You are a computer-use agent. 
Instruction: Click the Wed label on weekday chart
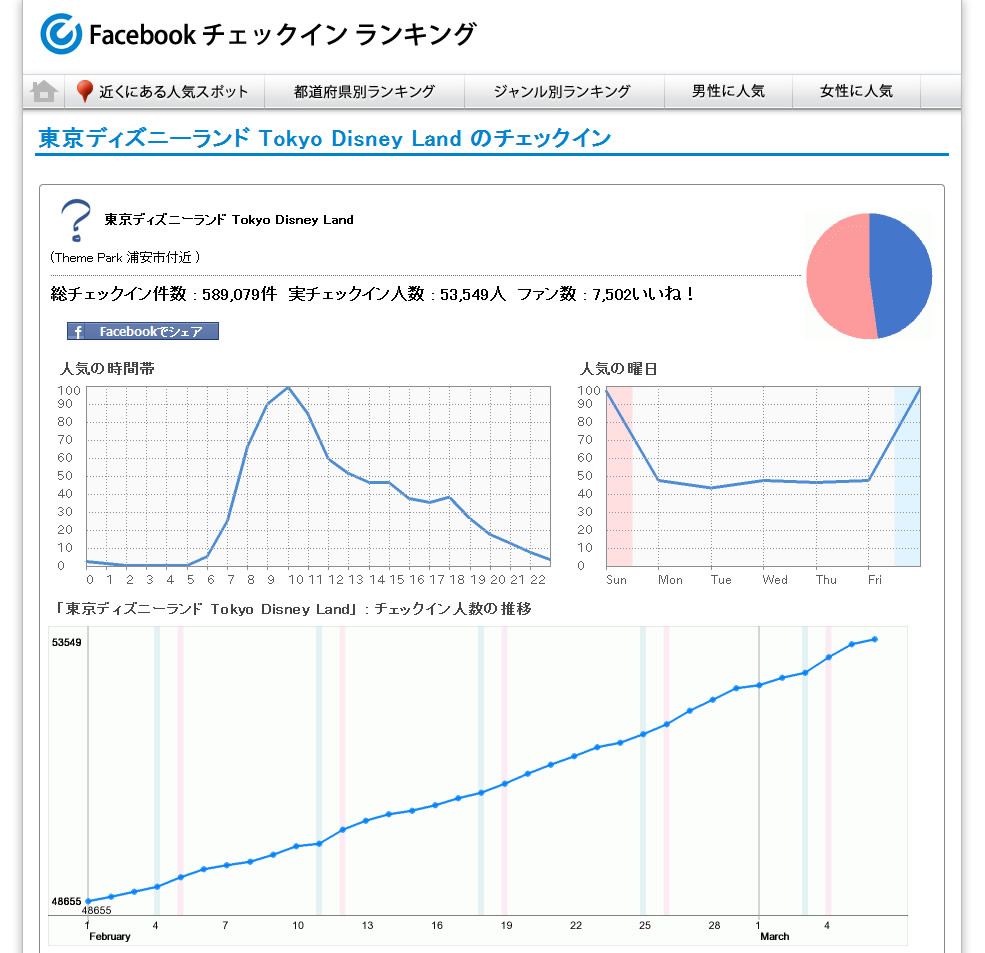(x=775, y=580)
